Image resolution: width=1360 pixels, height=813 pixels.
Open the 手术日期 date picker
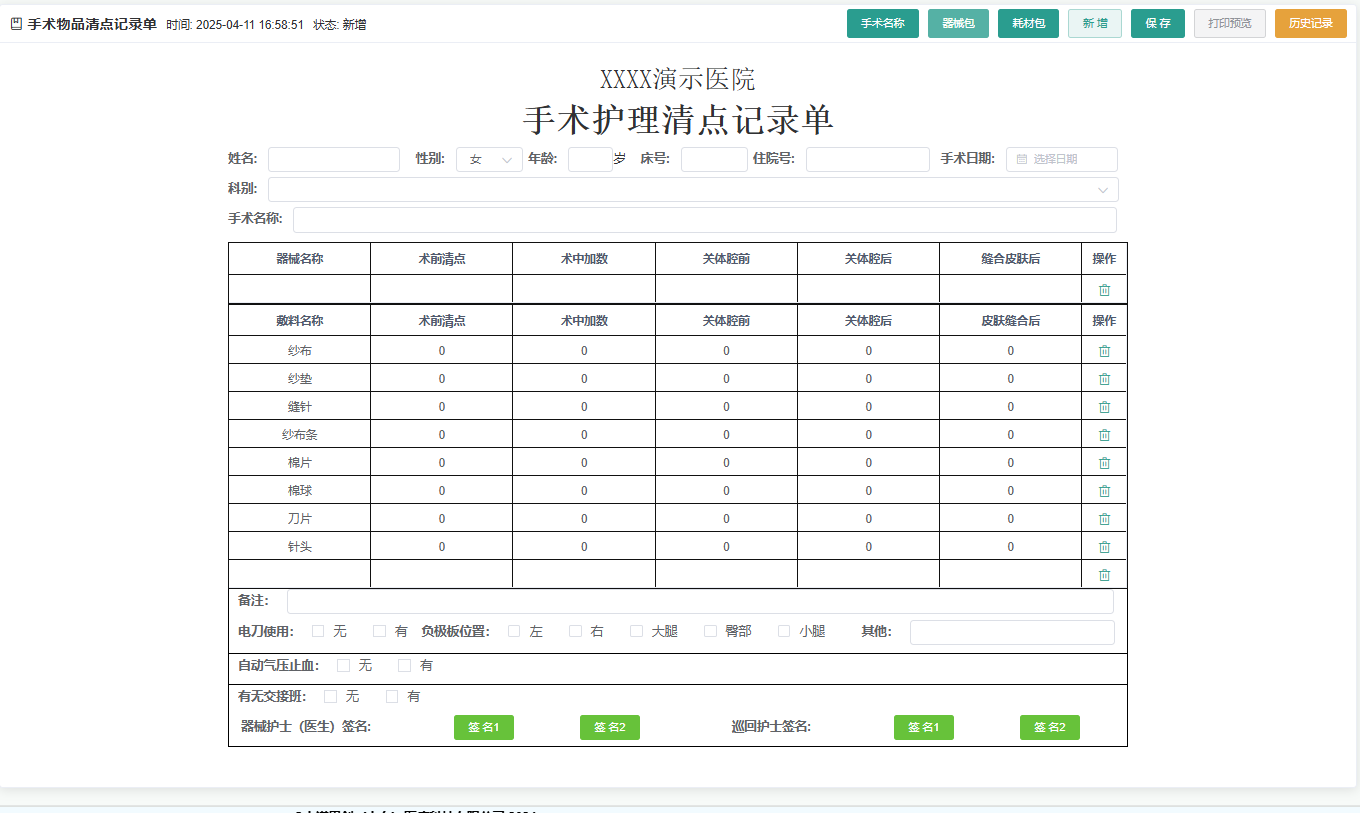1061,159
